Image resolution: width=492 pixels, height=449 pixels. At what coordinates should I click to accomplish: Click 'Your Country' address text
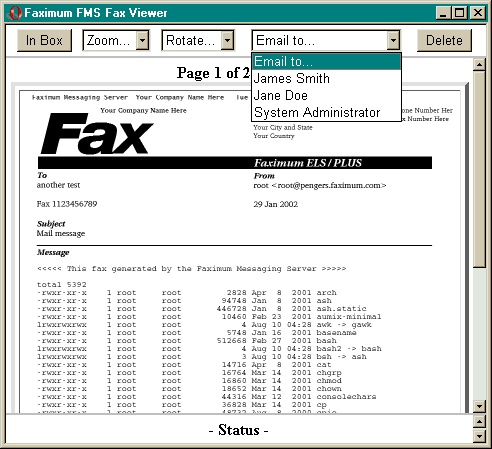pyautogui.click(x=274, y=136)
